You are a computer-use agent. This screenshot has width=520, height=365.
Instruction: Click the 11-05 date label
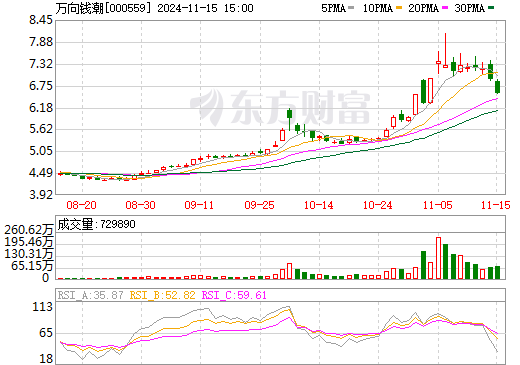click(438, 205)
